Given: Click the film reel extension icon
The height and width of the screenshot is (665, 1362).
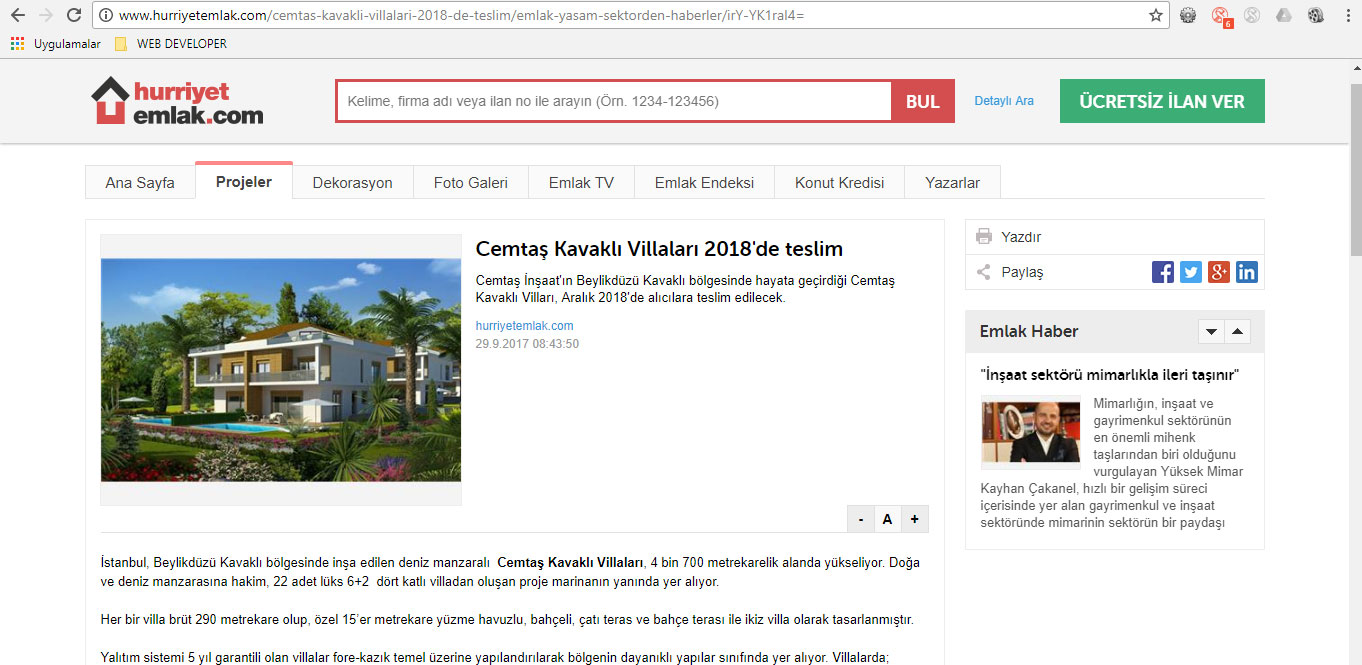Looking at the screenshot, I should [1316, 15].
